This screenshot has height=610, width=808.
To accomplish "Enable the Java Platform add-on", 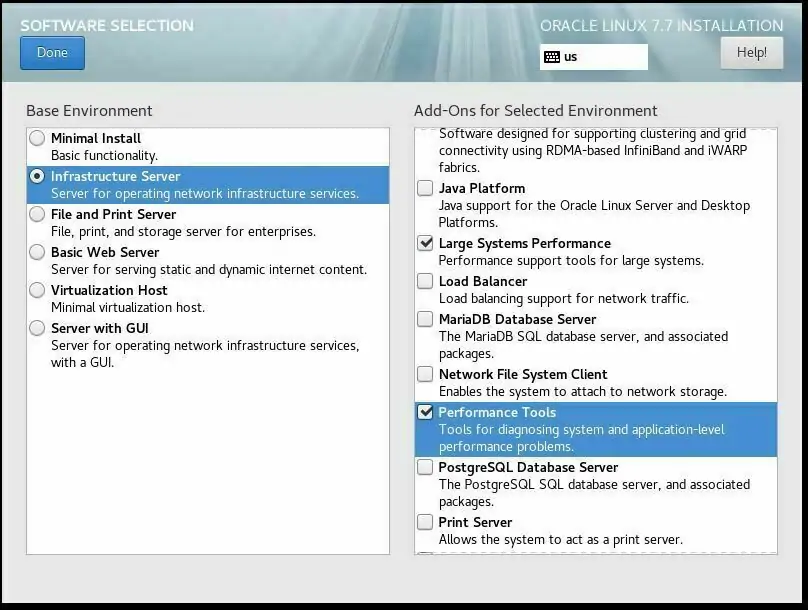I will 426,188.
